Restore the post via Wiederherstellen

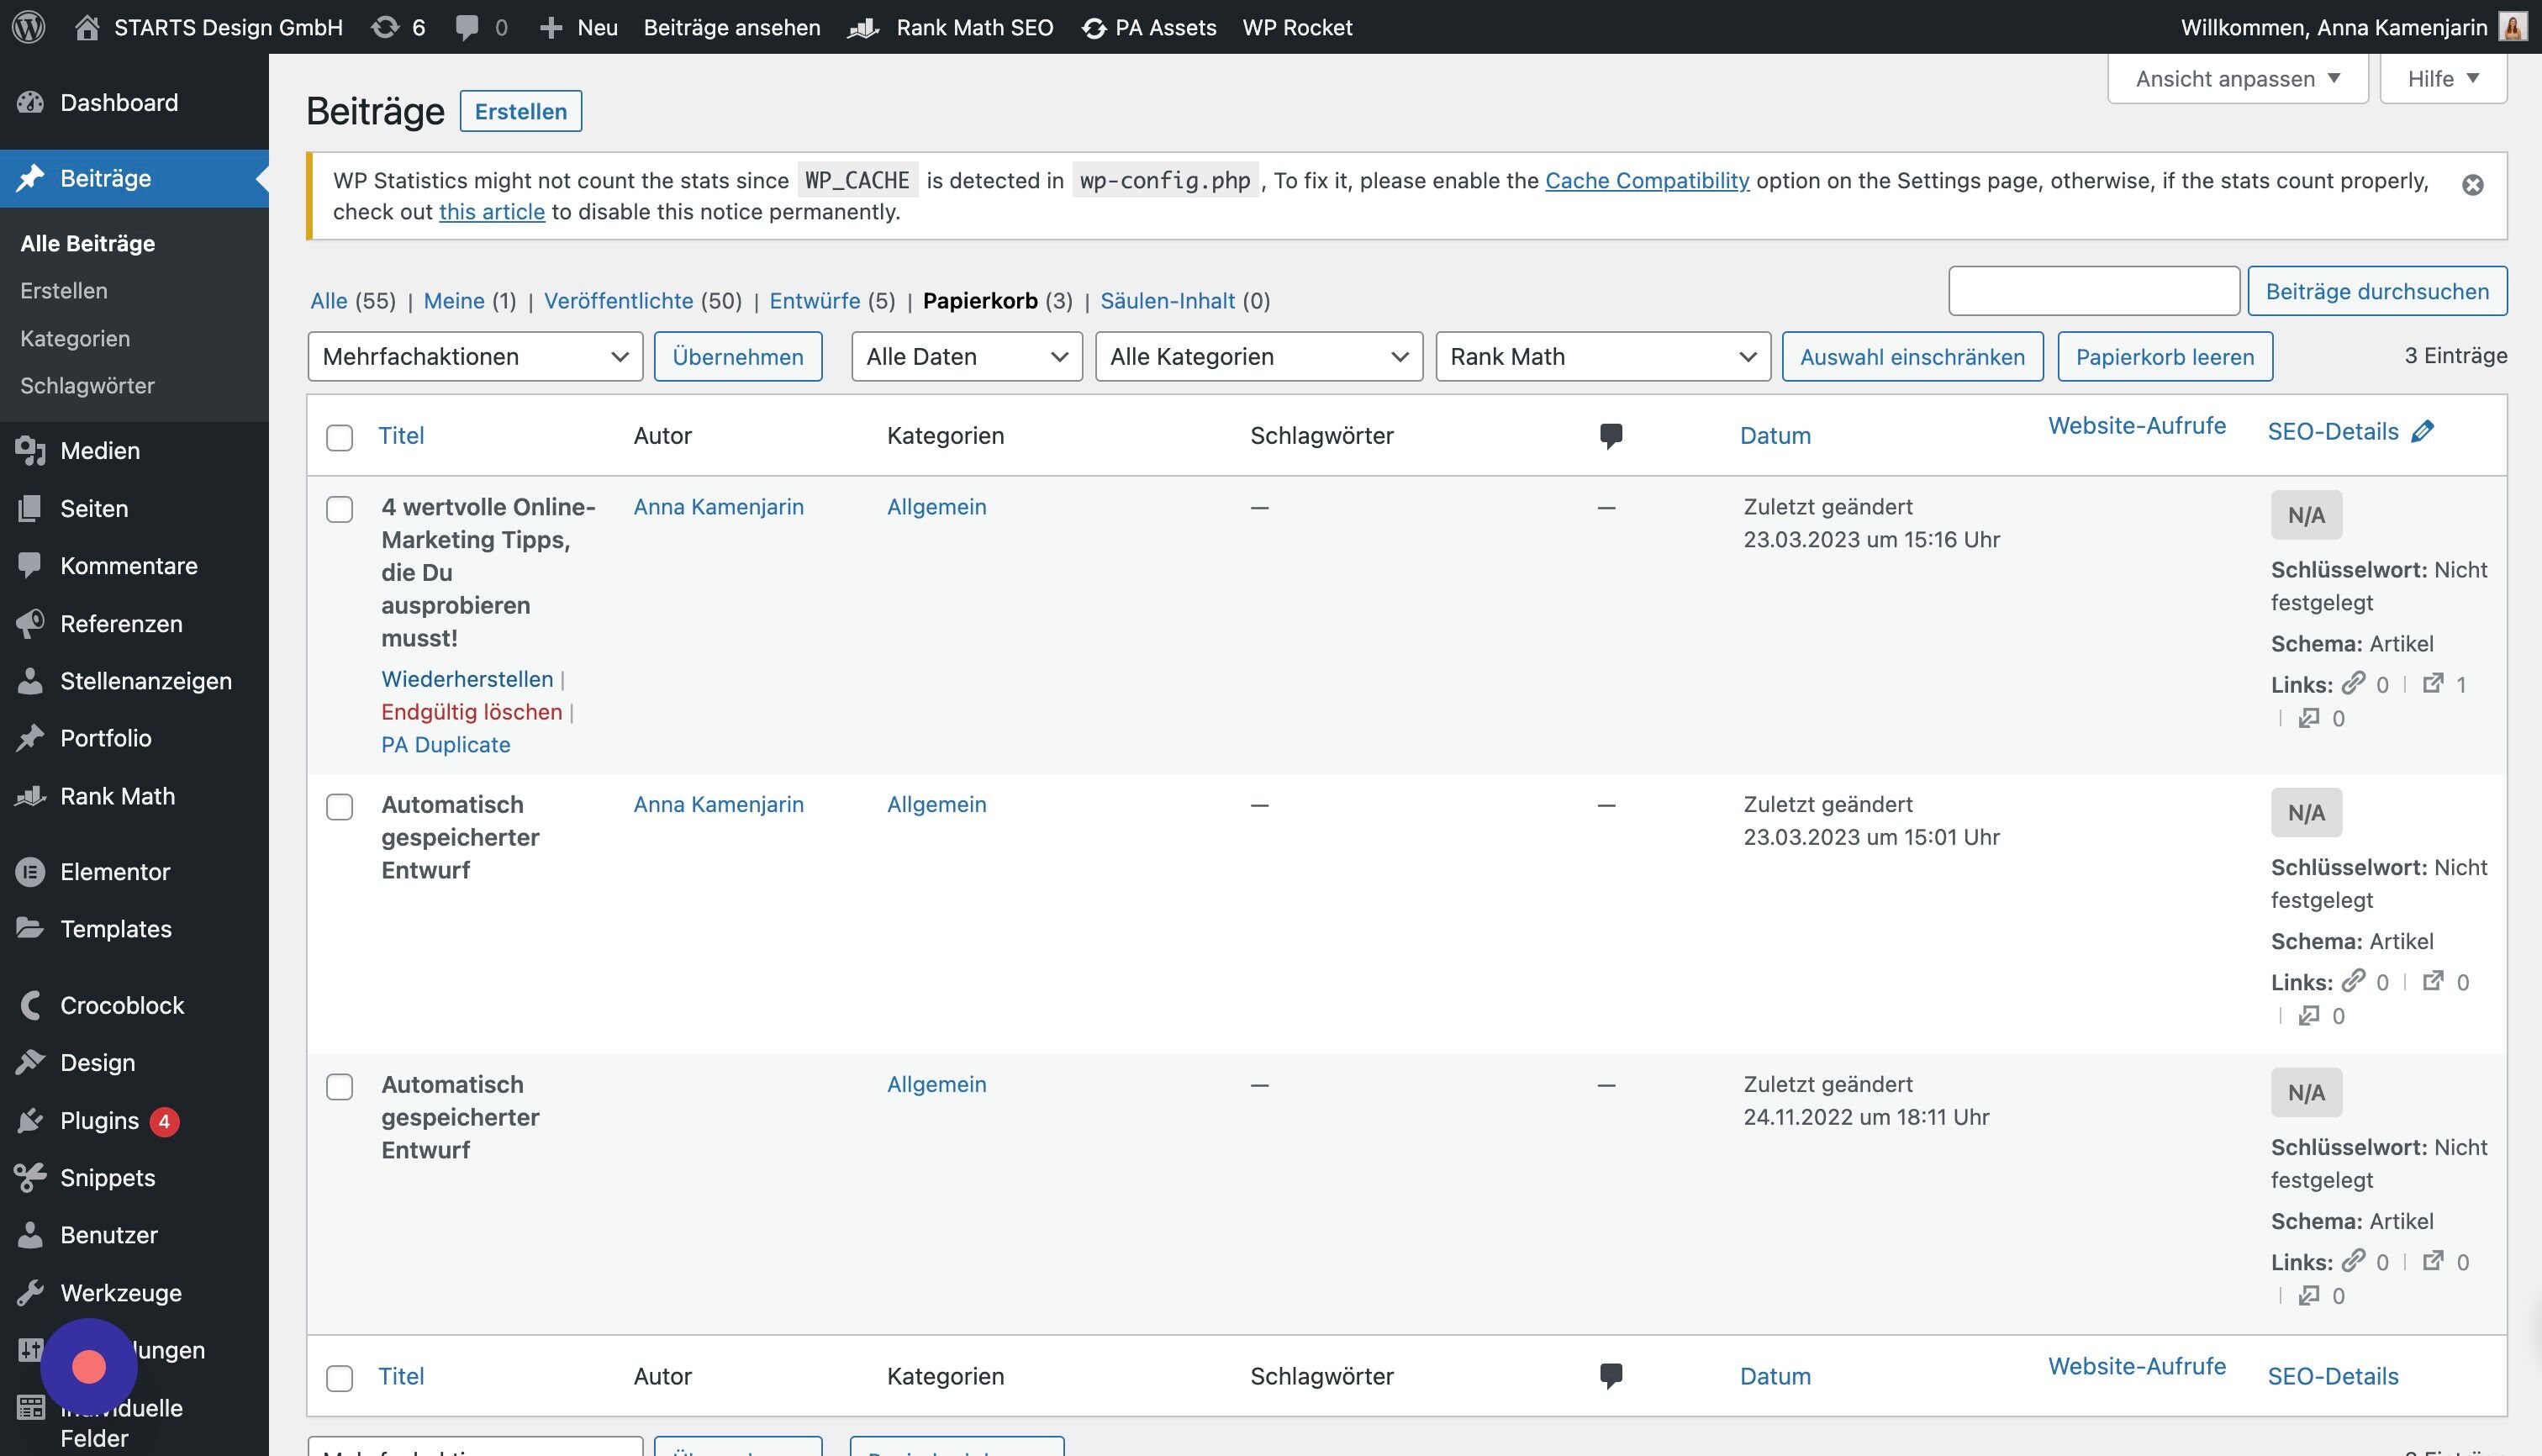tap(466, 679)
